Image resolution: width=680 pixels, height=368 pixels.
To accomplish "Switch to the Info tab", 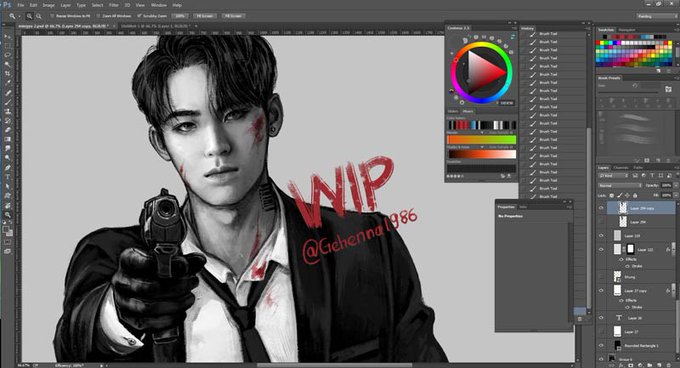I will tap(523, 207).
